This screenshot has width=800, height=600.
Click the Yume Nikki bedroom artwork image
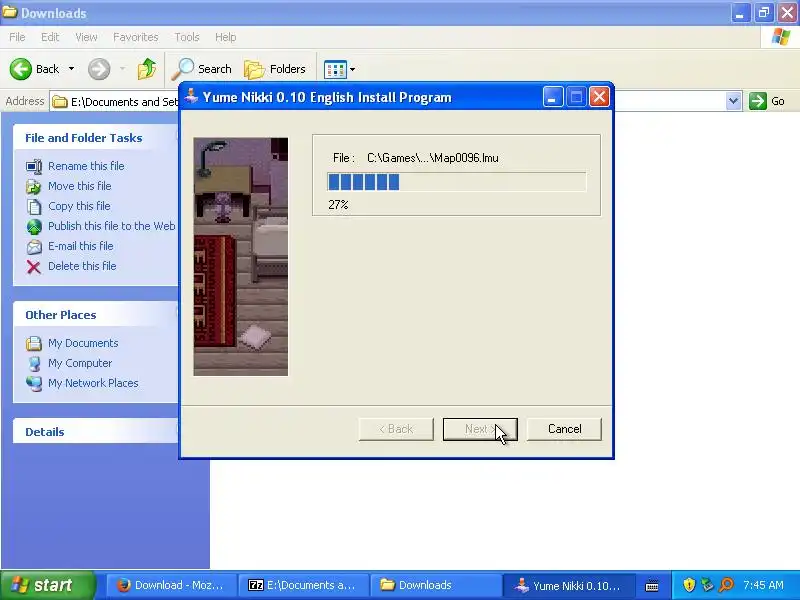click(x=241, y=257)
